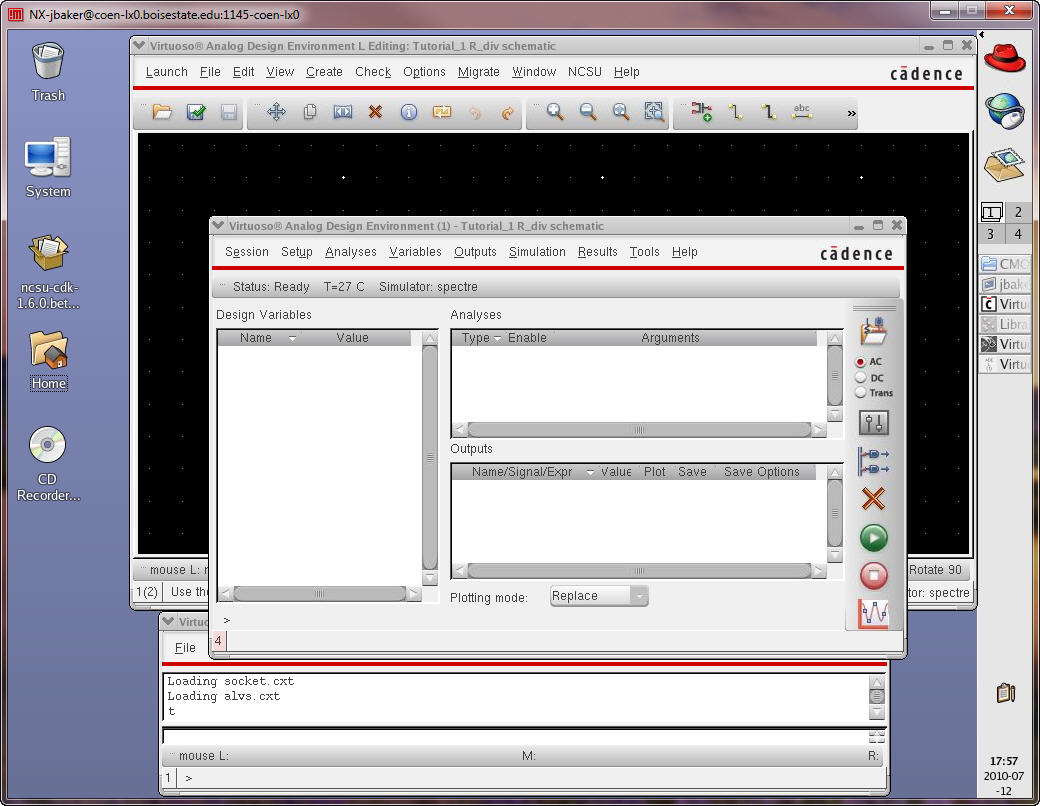Click the Plot Outputs waveform icon

[874, 613]
